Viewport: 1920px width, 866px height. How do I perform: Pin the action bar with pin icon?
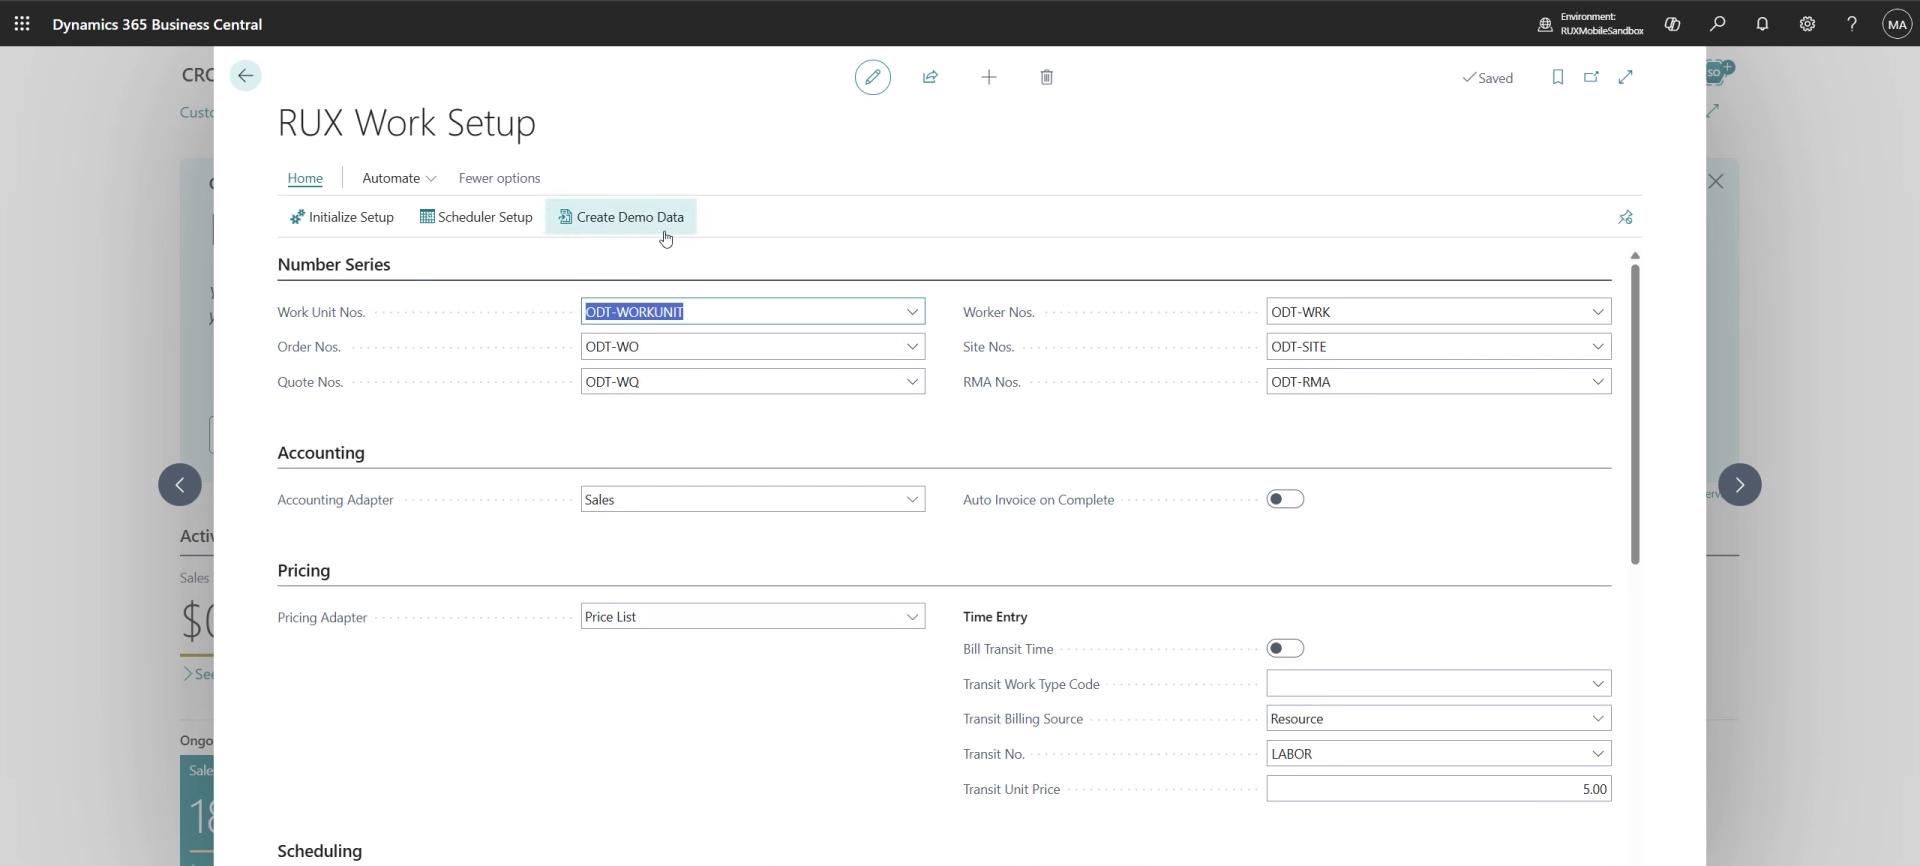[1625, 217]
